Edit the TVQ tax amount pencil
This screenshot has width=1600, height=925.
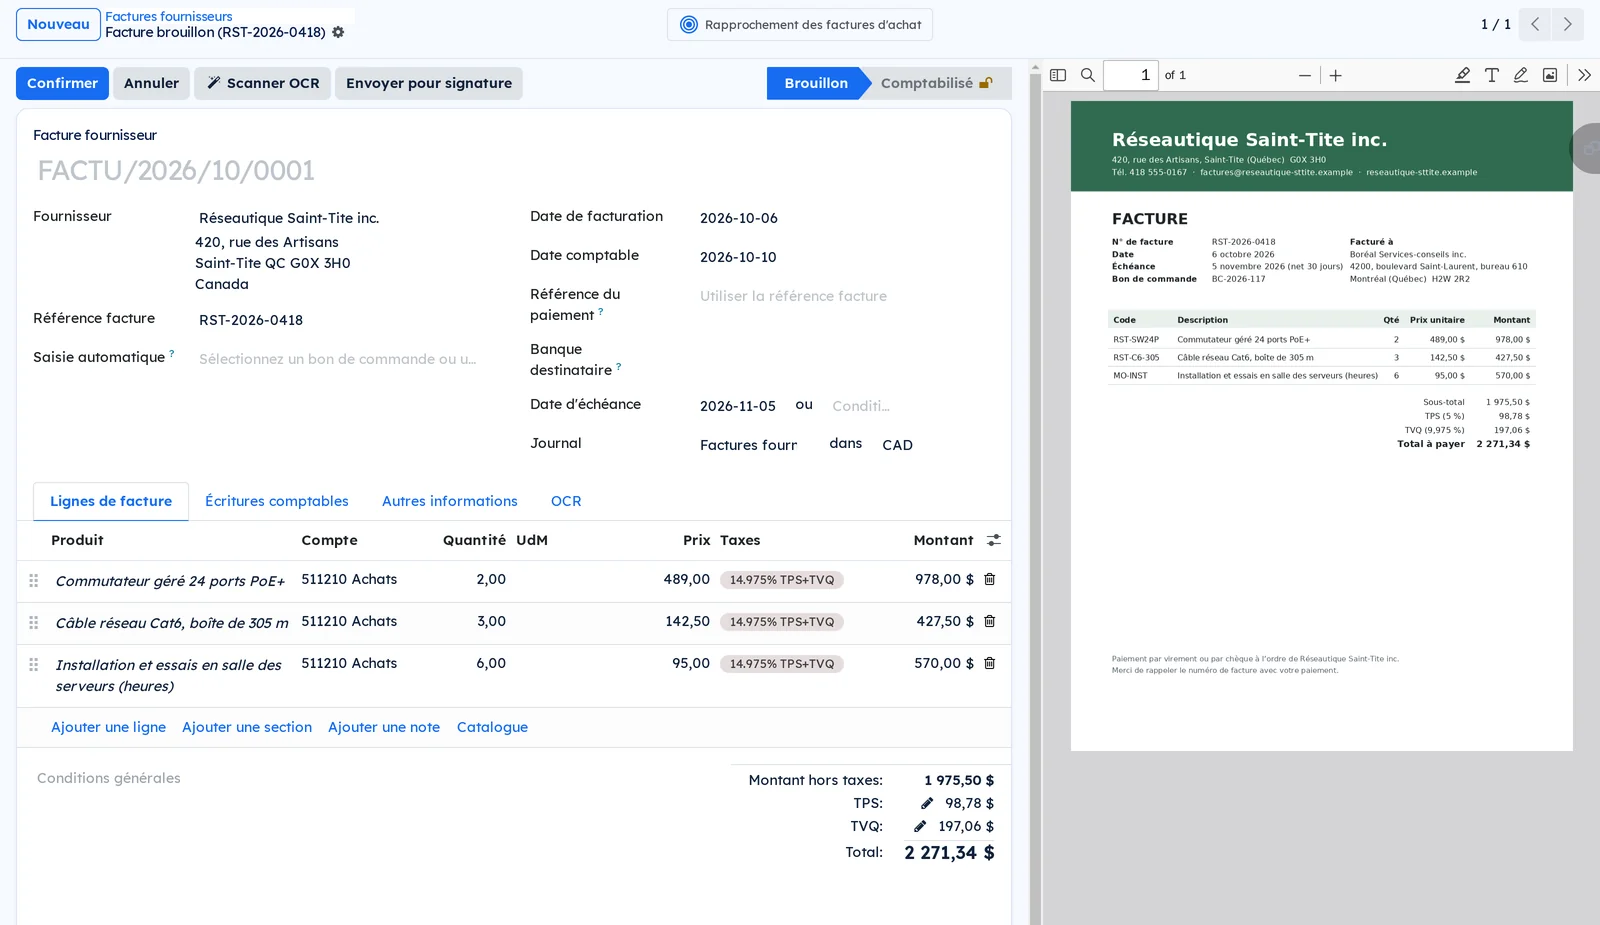coord(920,826)
